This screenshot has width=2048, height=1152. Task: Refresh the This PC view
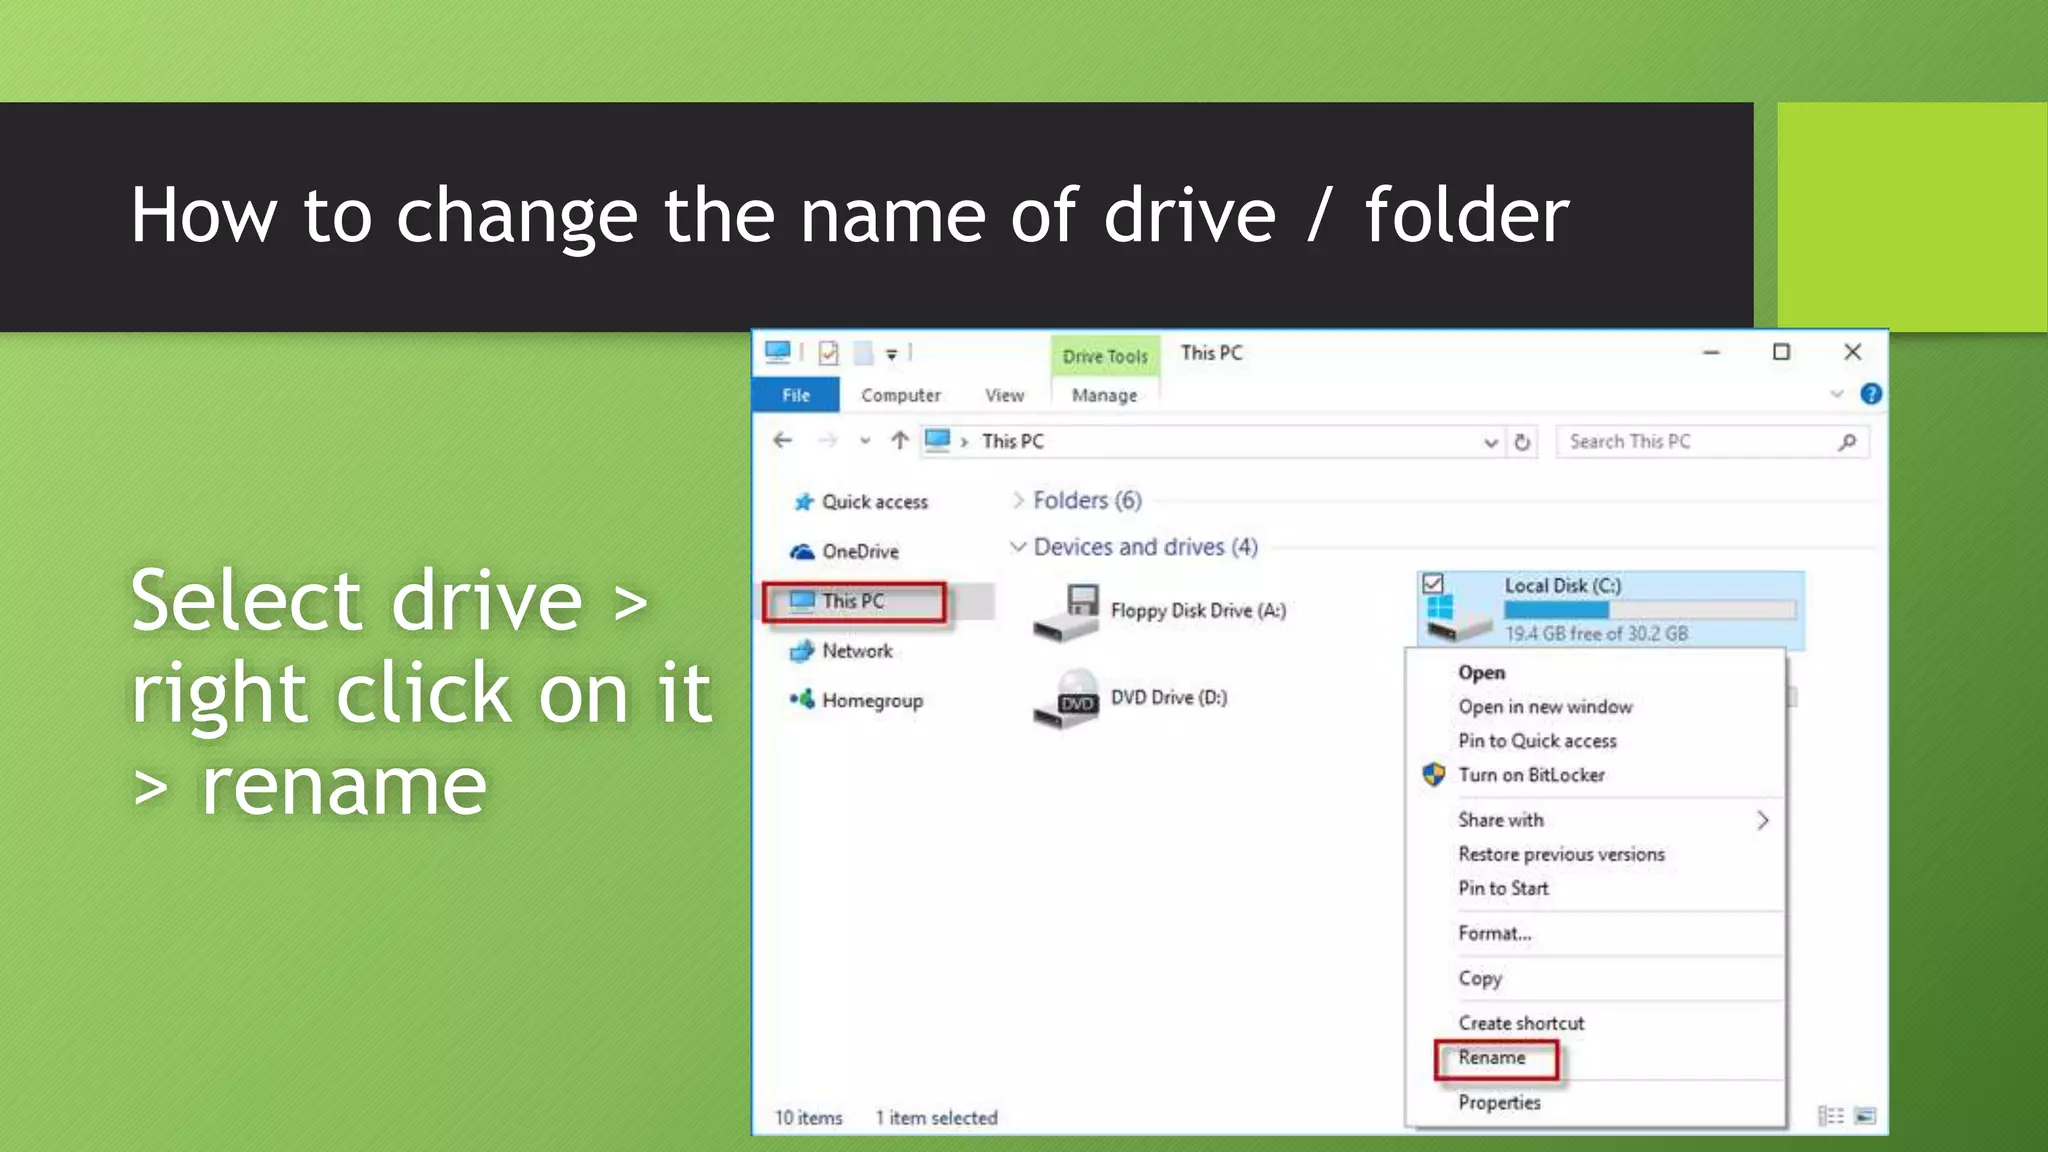click(1522, 442)
